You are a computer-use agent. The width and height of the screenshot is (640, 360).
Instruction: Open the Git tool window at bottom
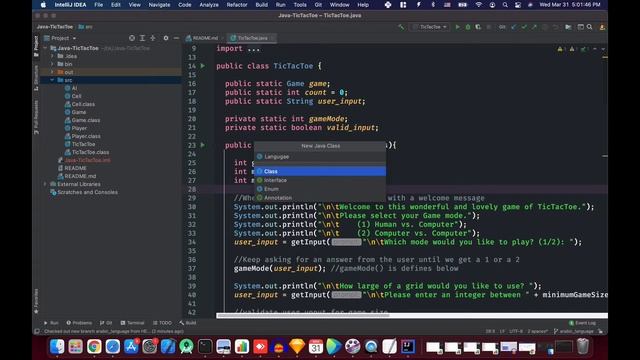click(106, 323)
